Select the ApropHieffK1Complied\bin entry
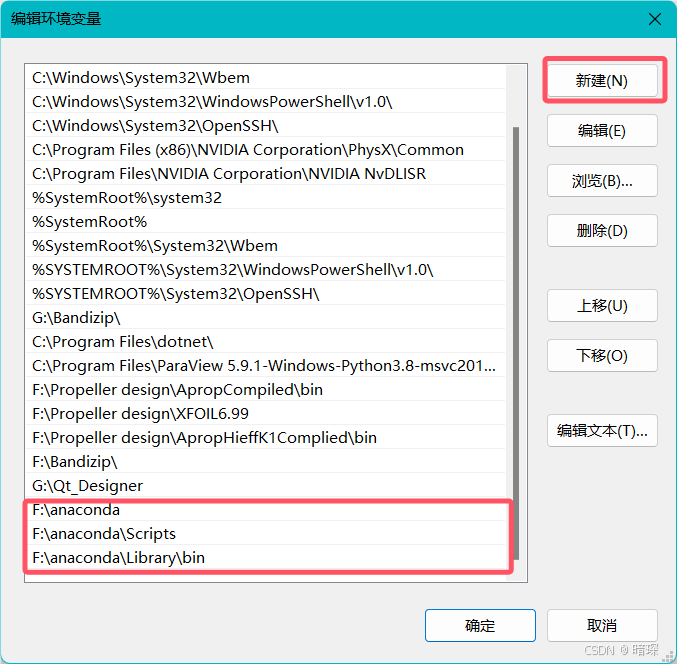Screen dimensions: 677x664 (x=266, y=438)
